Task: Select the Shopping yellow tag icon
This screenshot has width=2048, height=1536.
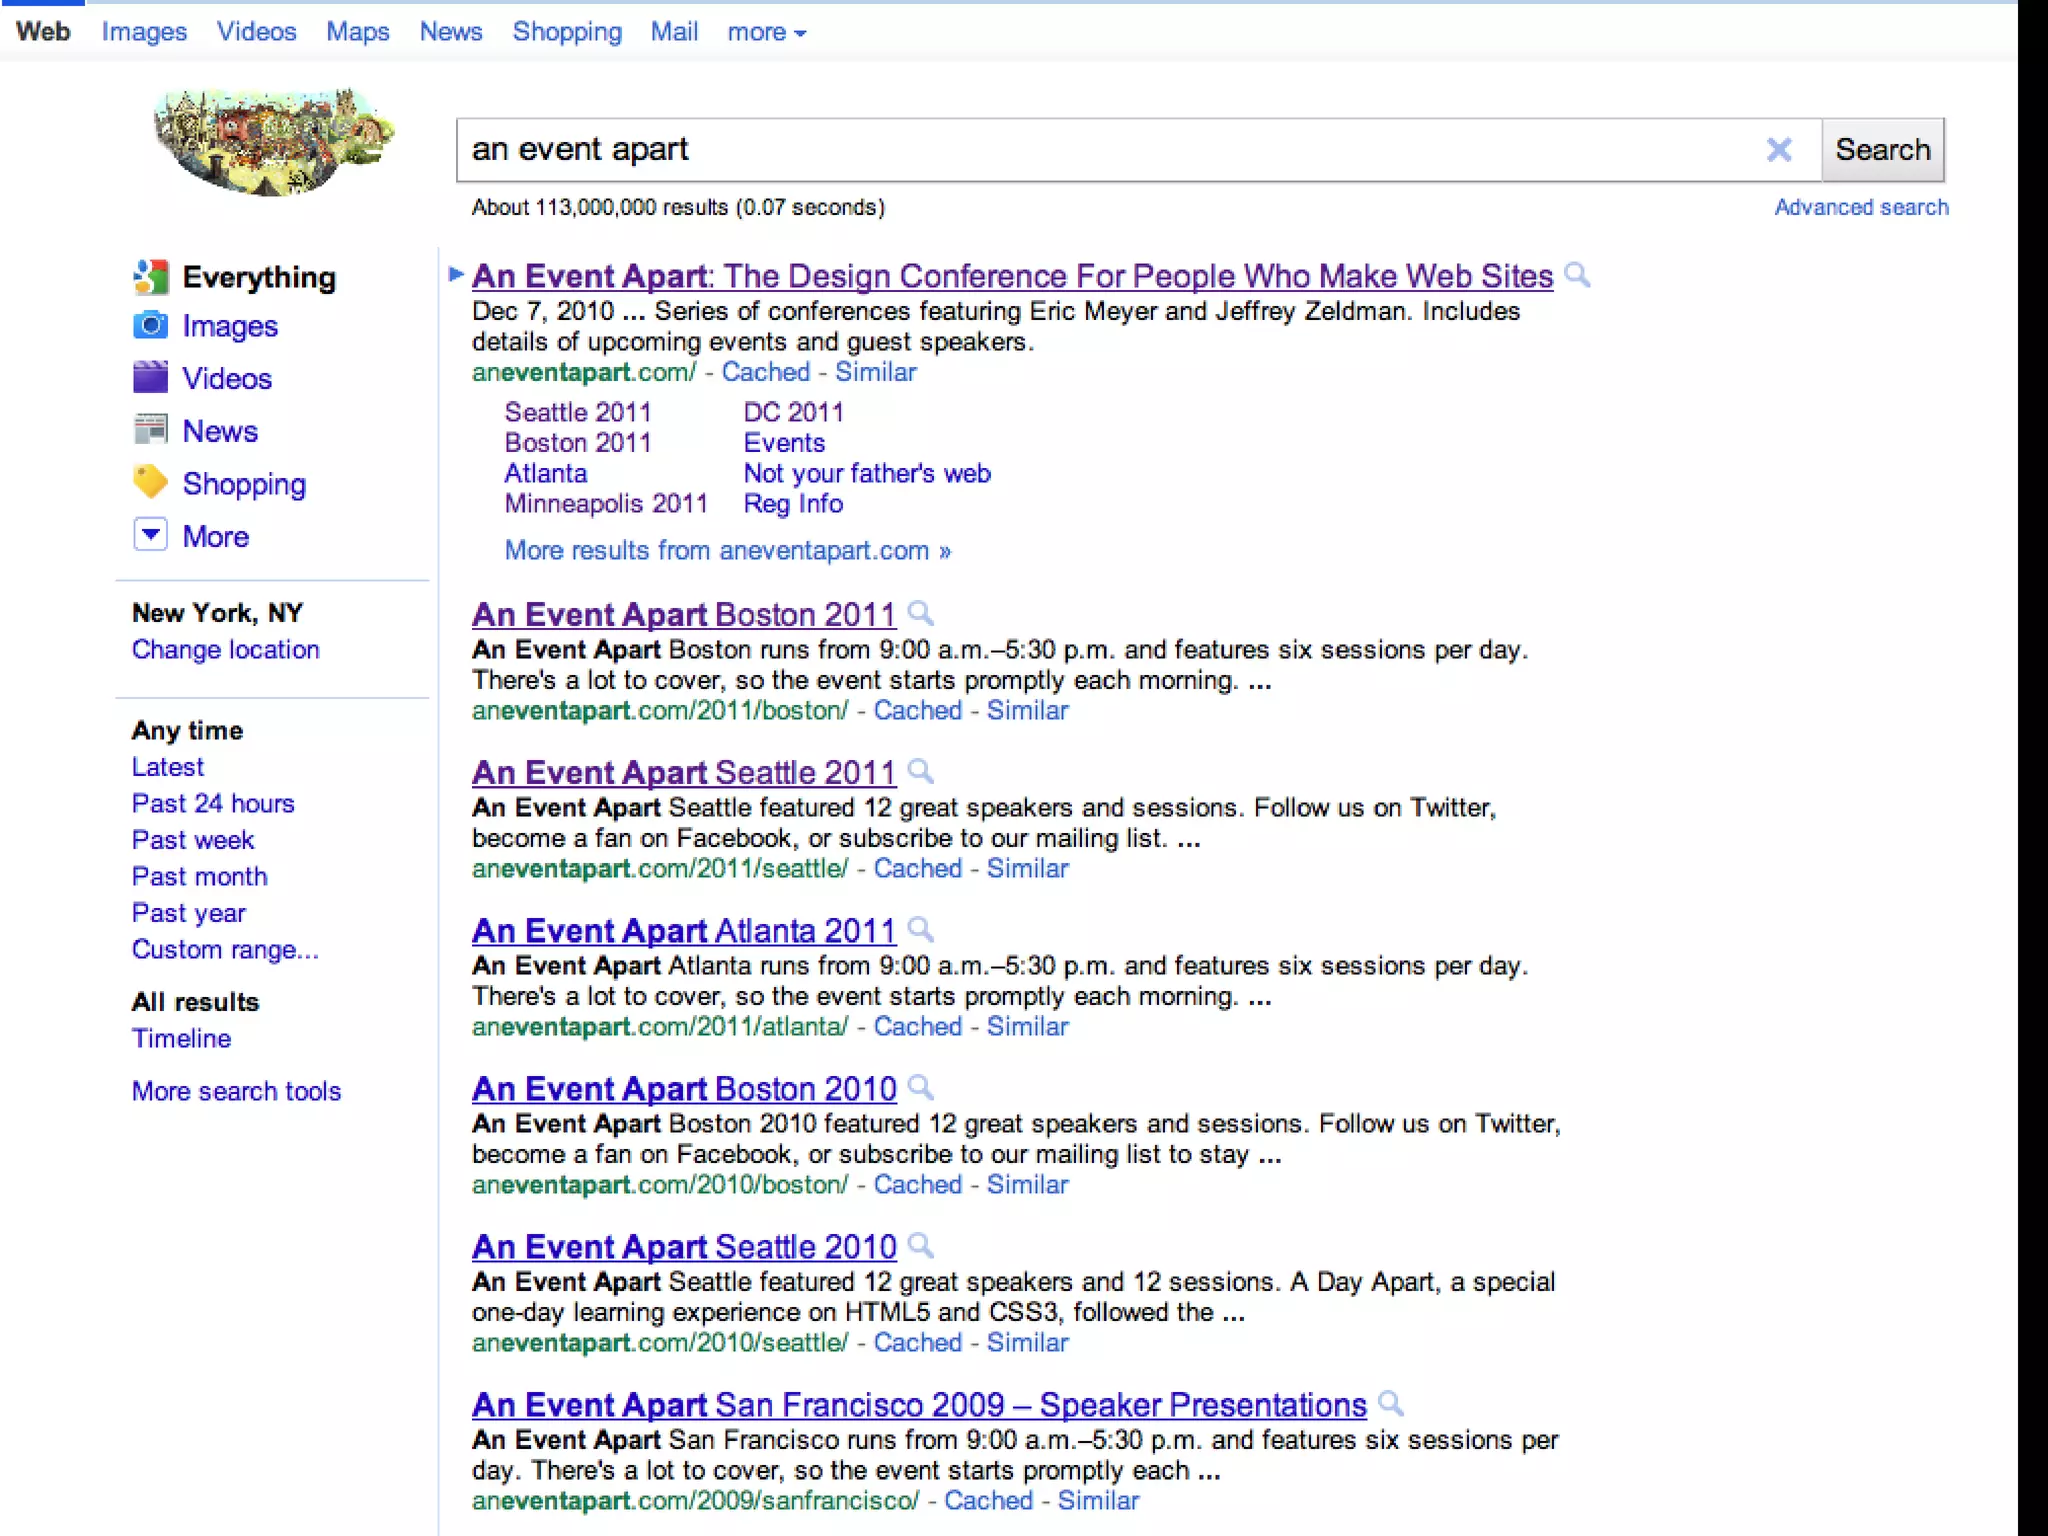Action: (150, 483)
